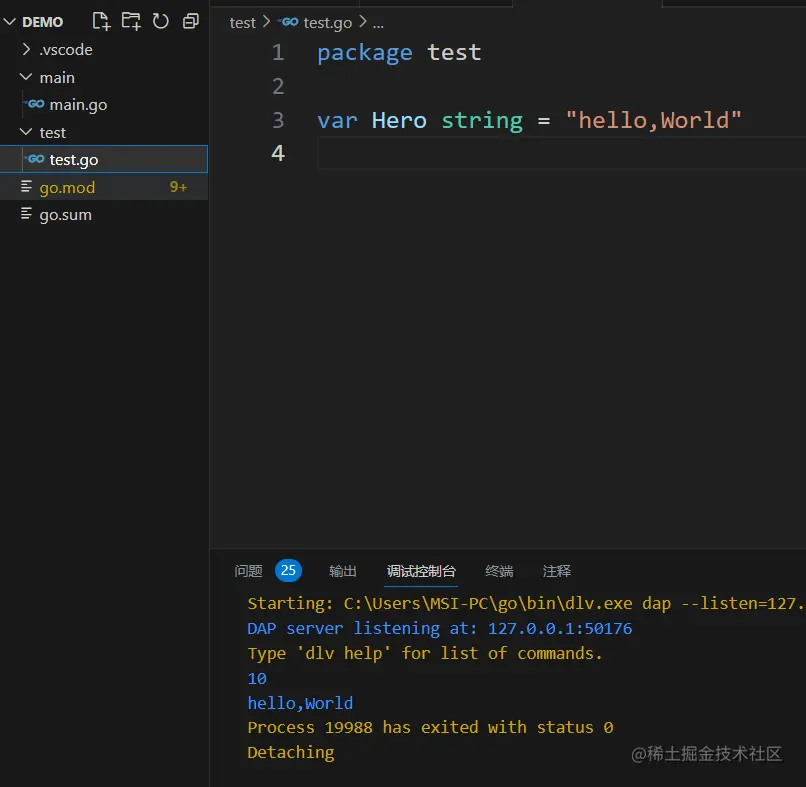Click line number 1 in the gutter

(278, 52)
